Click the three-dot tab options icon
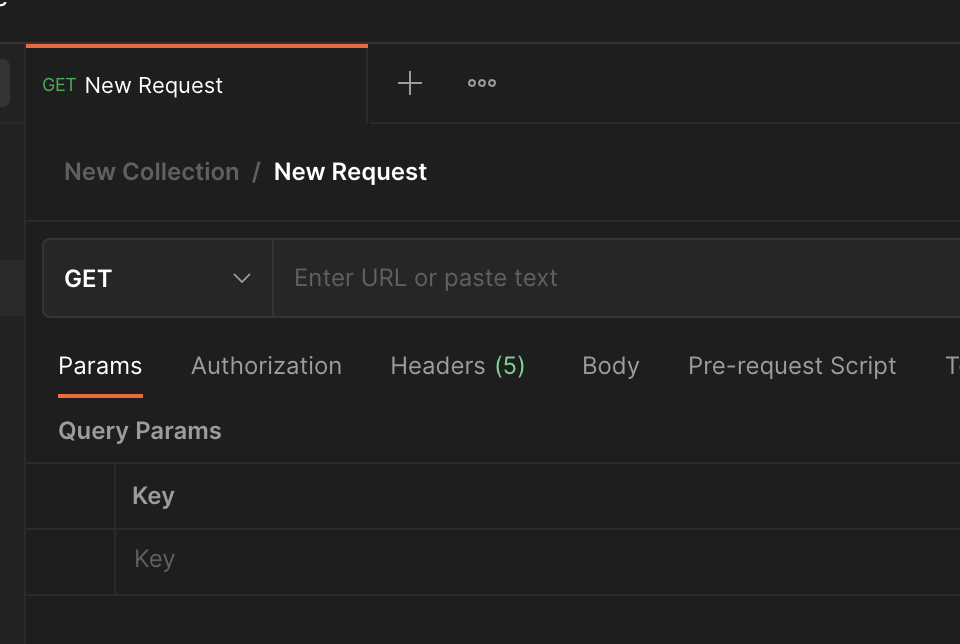960x644 pixels. coord(481,83)
